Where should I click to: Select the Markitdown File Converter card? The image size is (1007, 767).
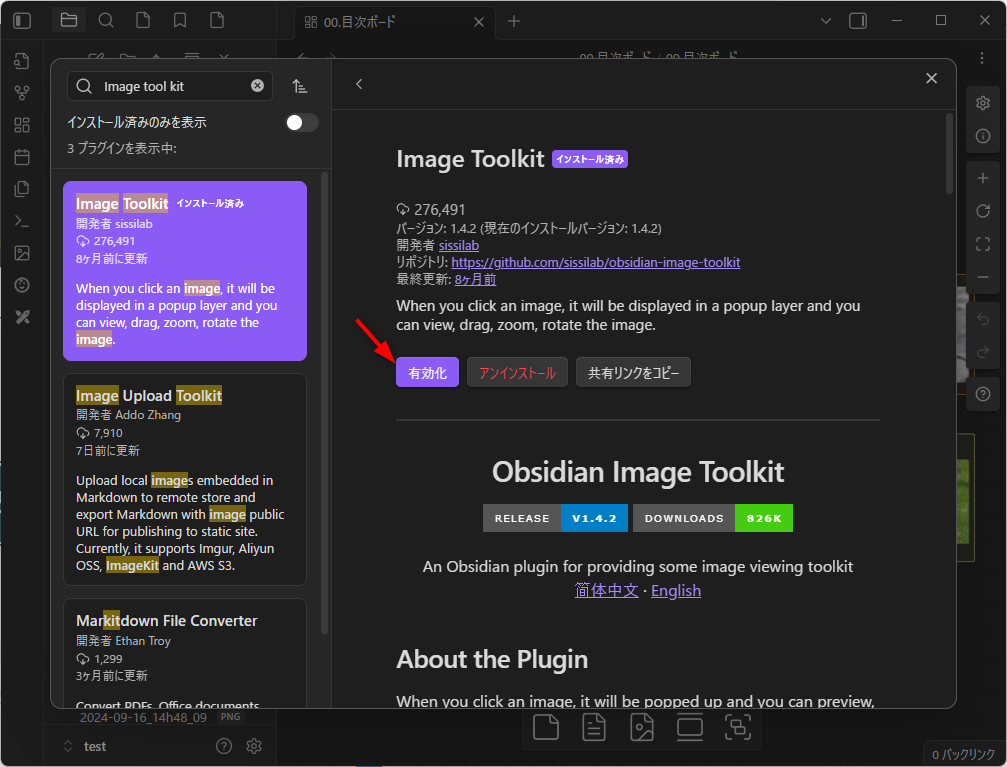185,653
